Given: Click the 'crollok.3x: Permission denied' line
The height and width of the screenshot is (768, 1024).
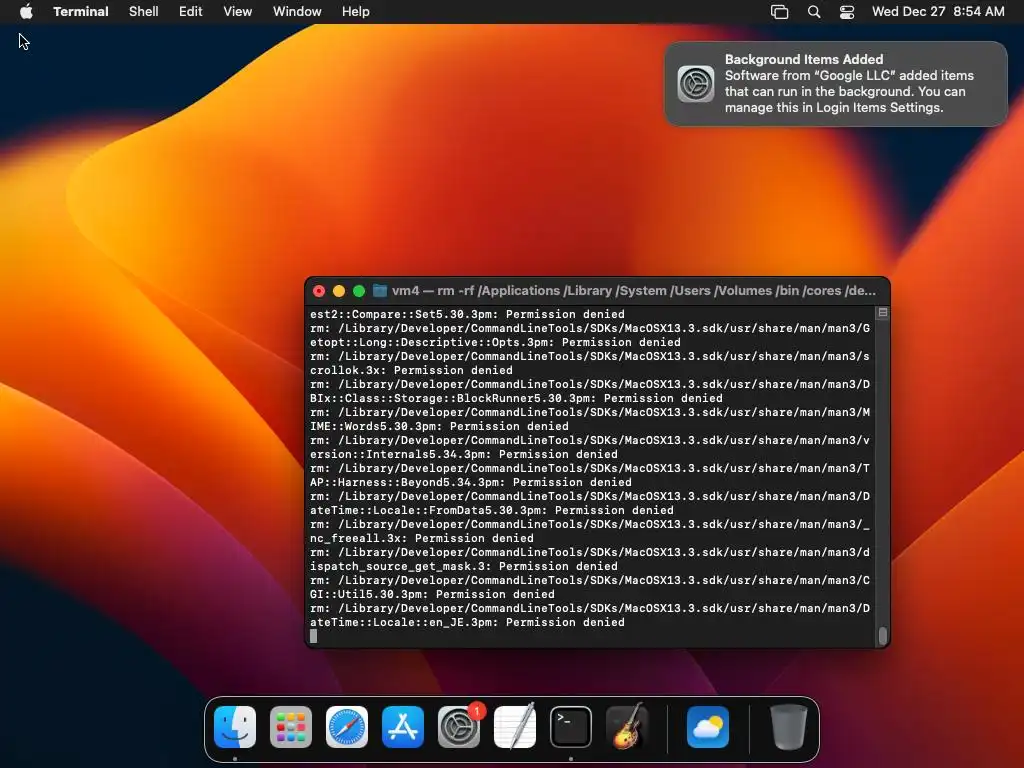Looking at the screenshot, I should click(x=411, y=370).
